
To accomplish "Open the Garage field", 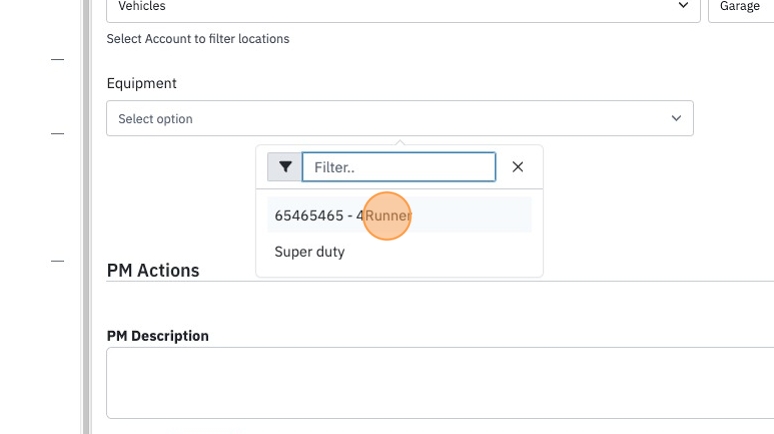I will [x=741, y=7].
